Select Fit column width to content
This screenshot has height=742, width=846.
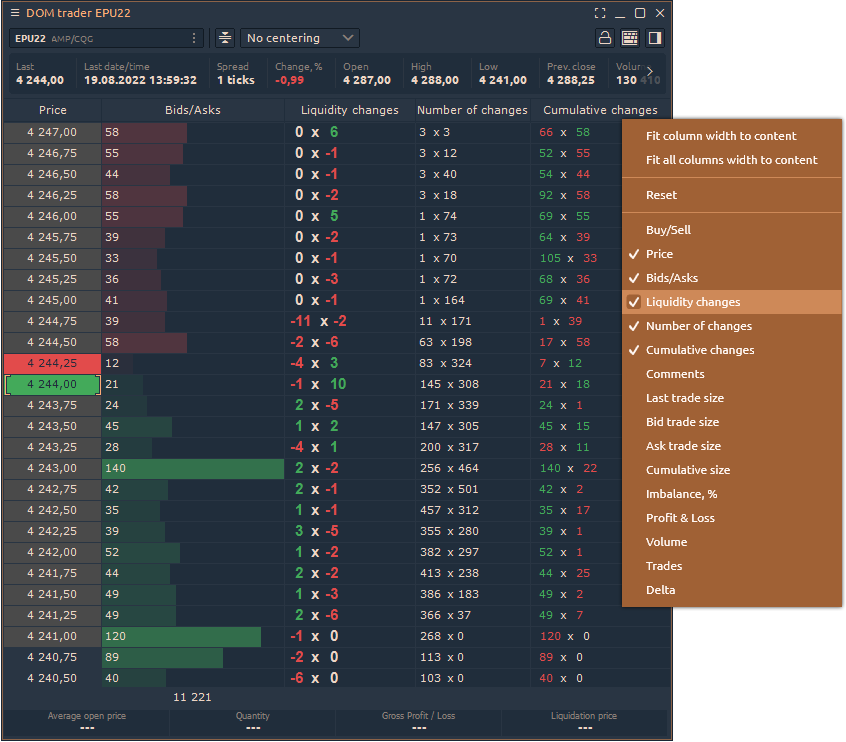click(721, 136)
